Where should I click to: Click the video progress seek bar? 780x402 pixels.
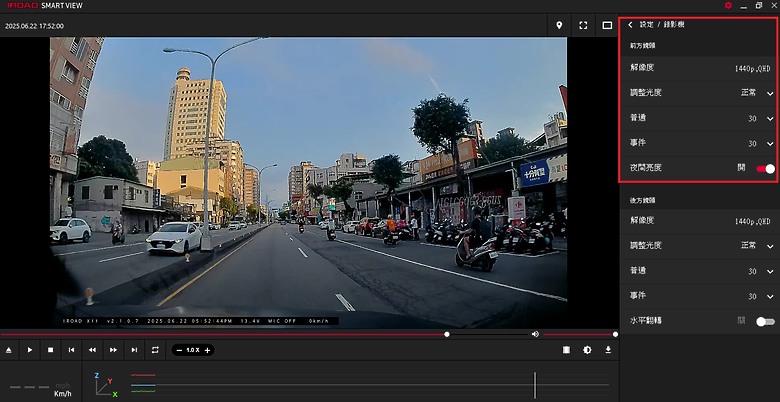tap(264, 334)
